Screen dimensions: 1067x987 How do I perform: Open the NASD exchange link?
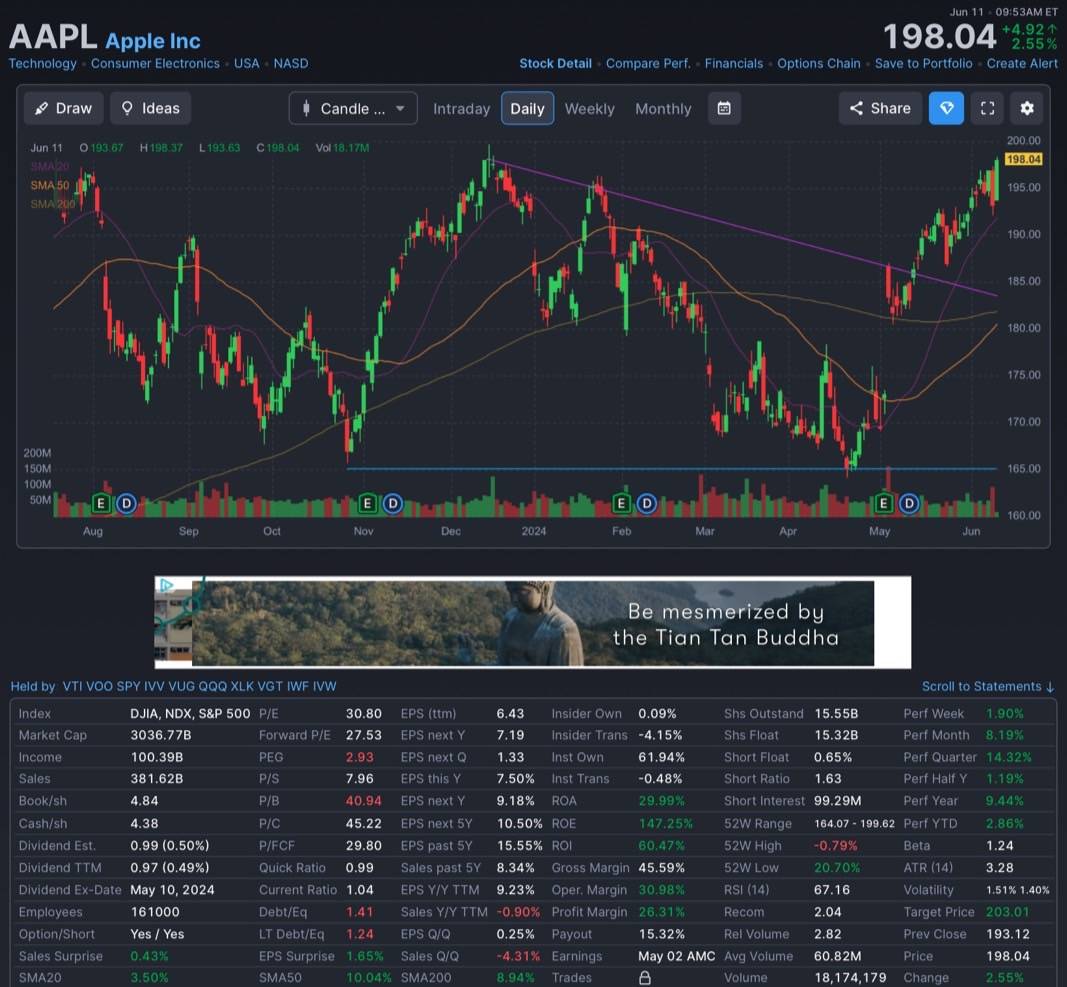pyautogui.click(x=291, y=63)
